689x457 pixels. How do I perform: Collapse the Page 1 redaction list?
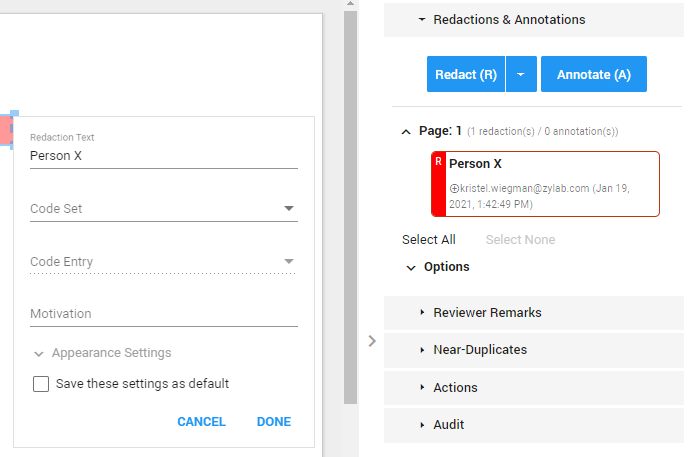[x=406, y=131]
